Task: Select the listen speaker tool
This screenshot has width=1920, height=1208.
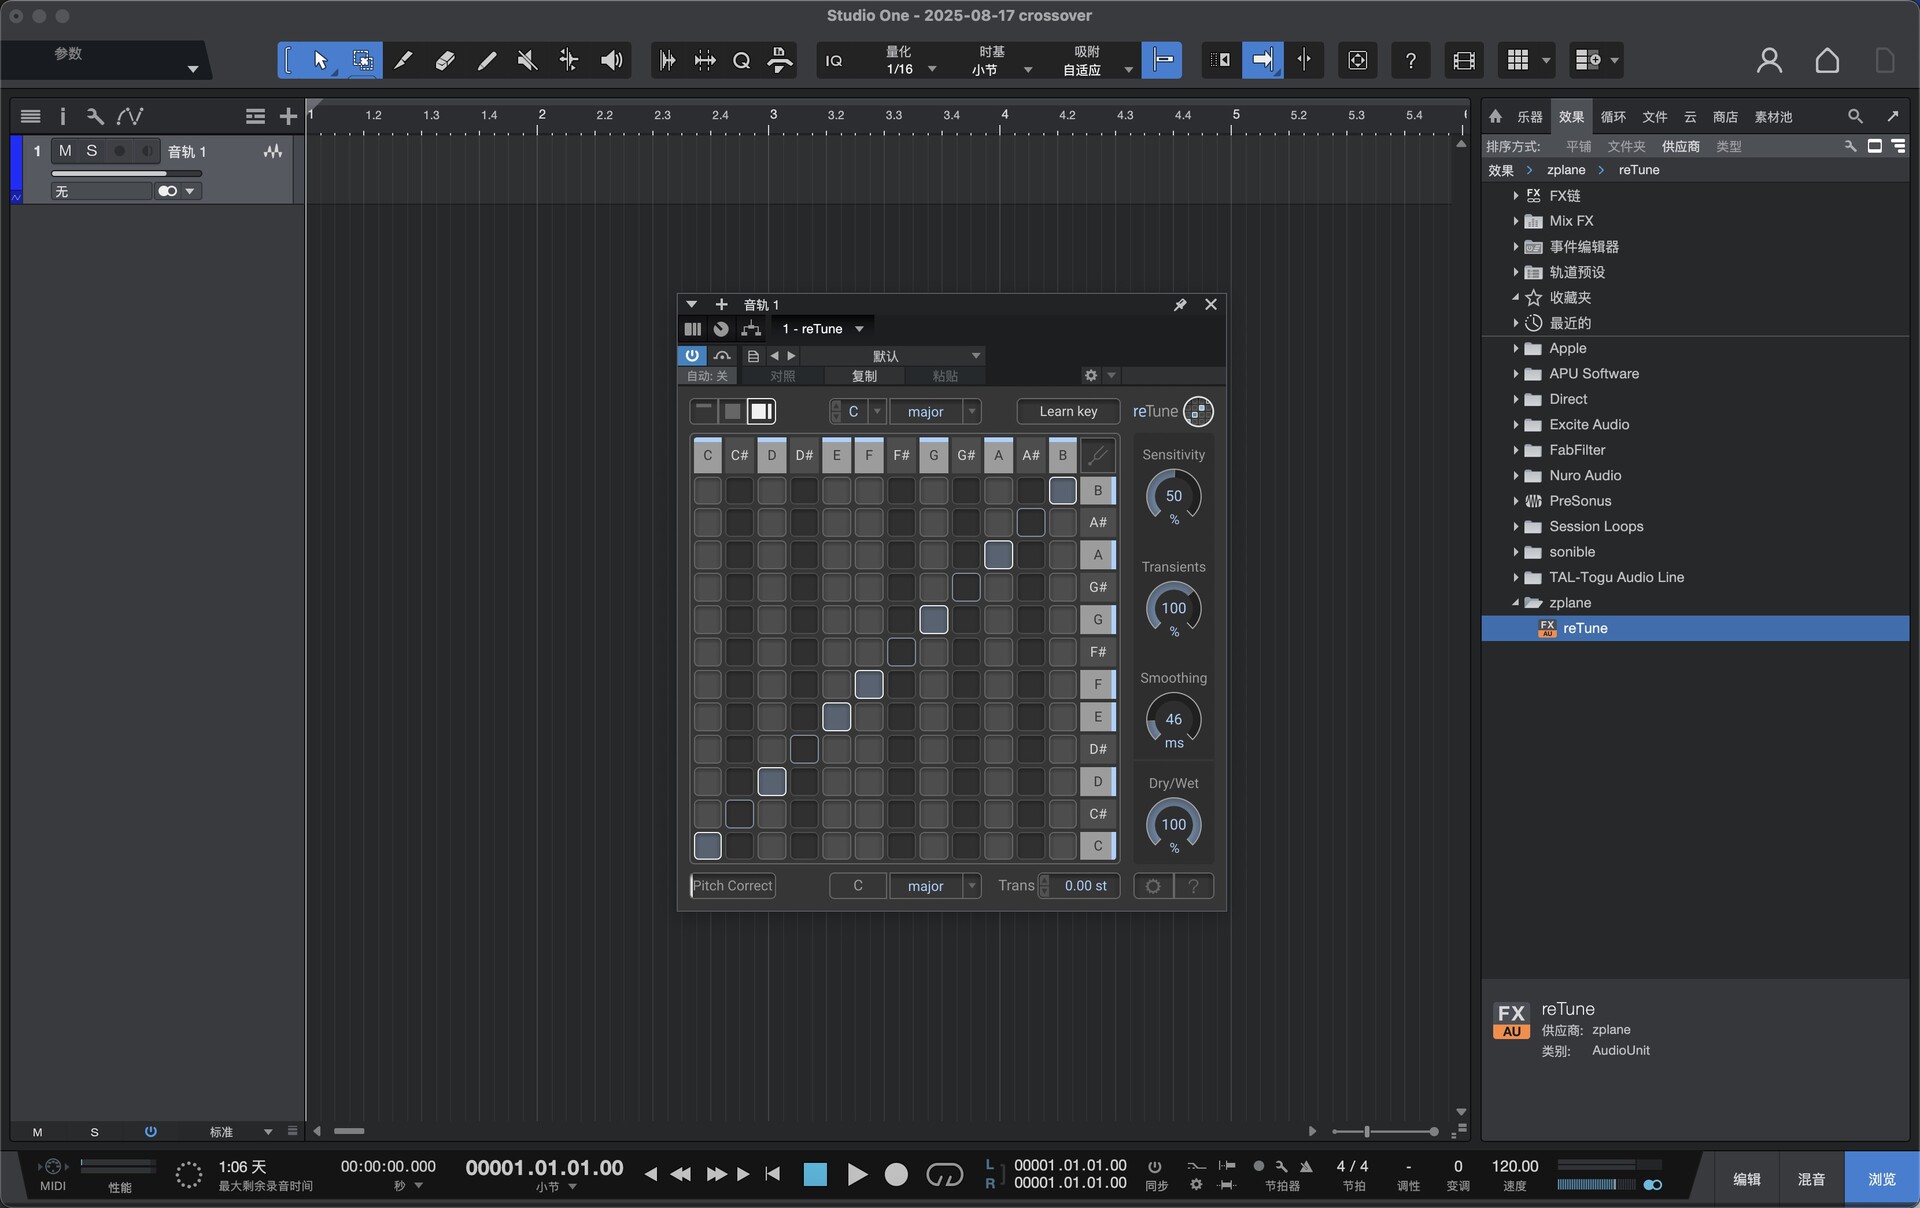Action: pyautogui.click(x=612, y=60)
